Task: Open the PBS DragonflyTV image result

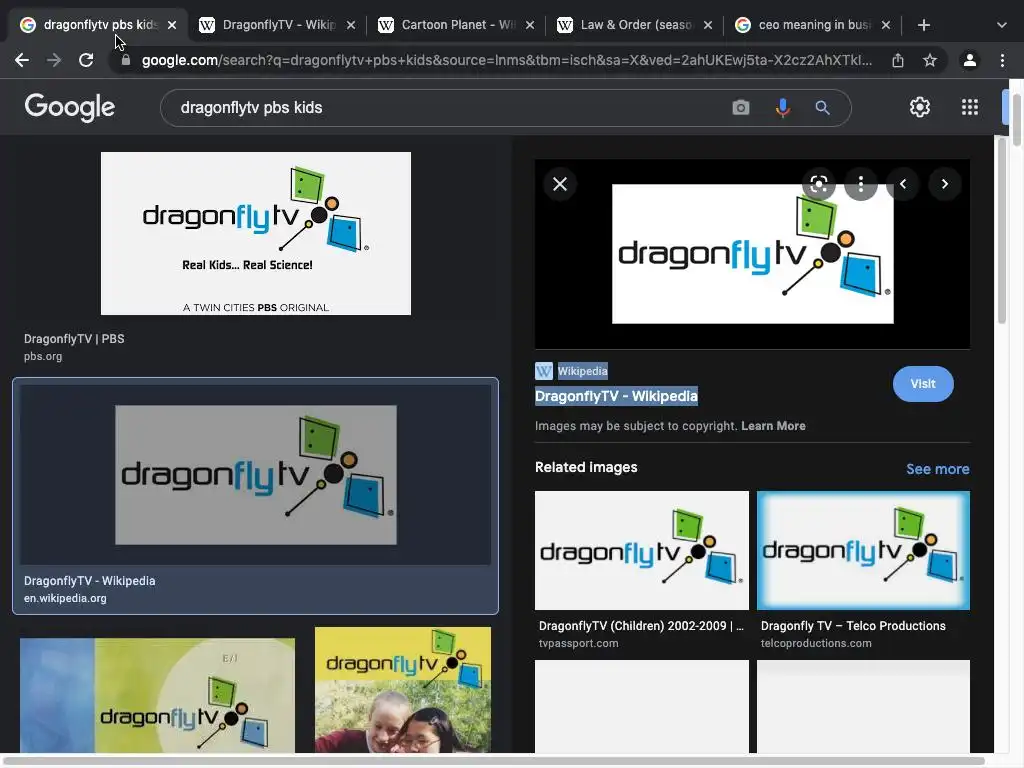Action: pyautogui.click(x=255, y=233)
